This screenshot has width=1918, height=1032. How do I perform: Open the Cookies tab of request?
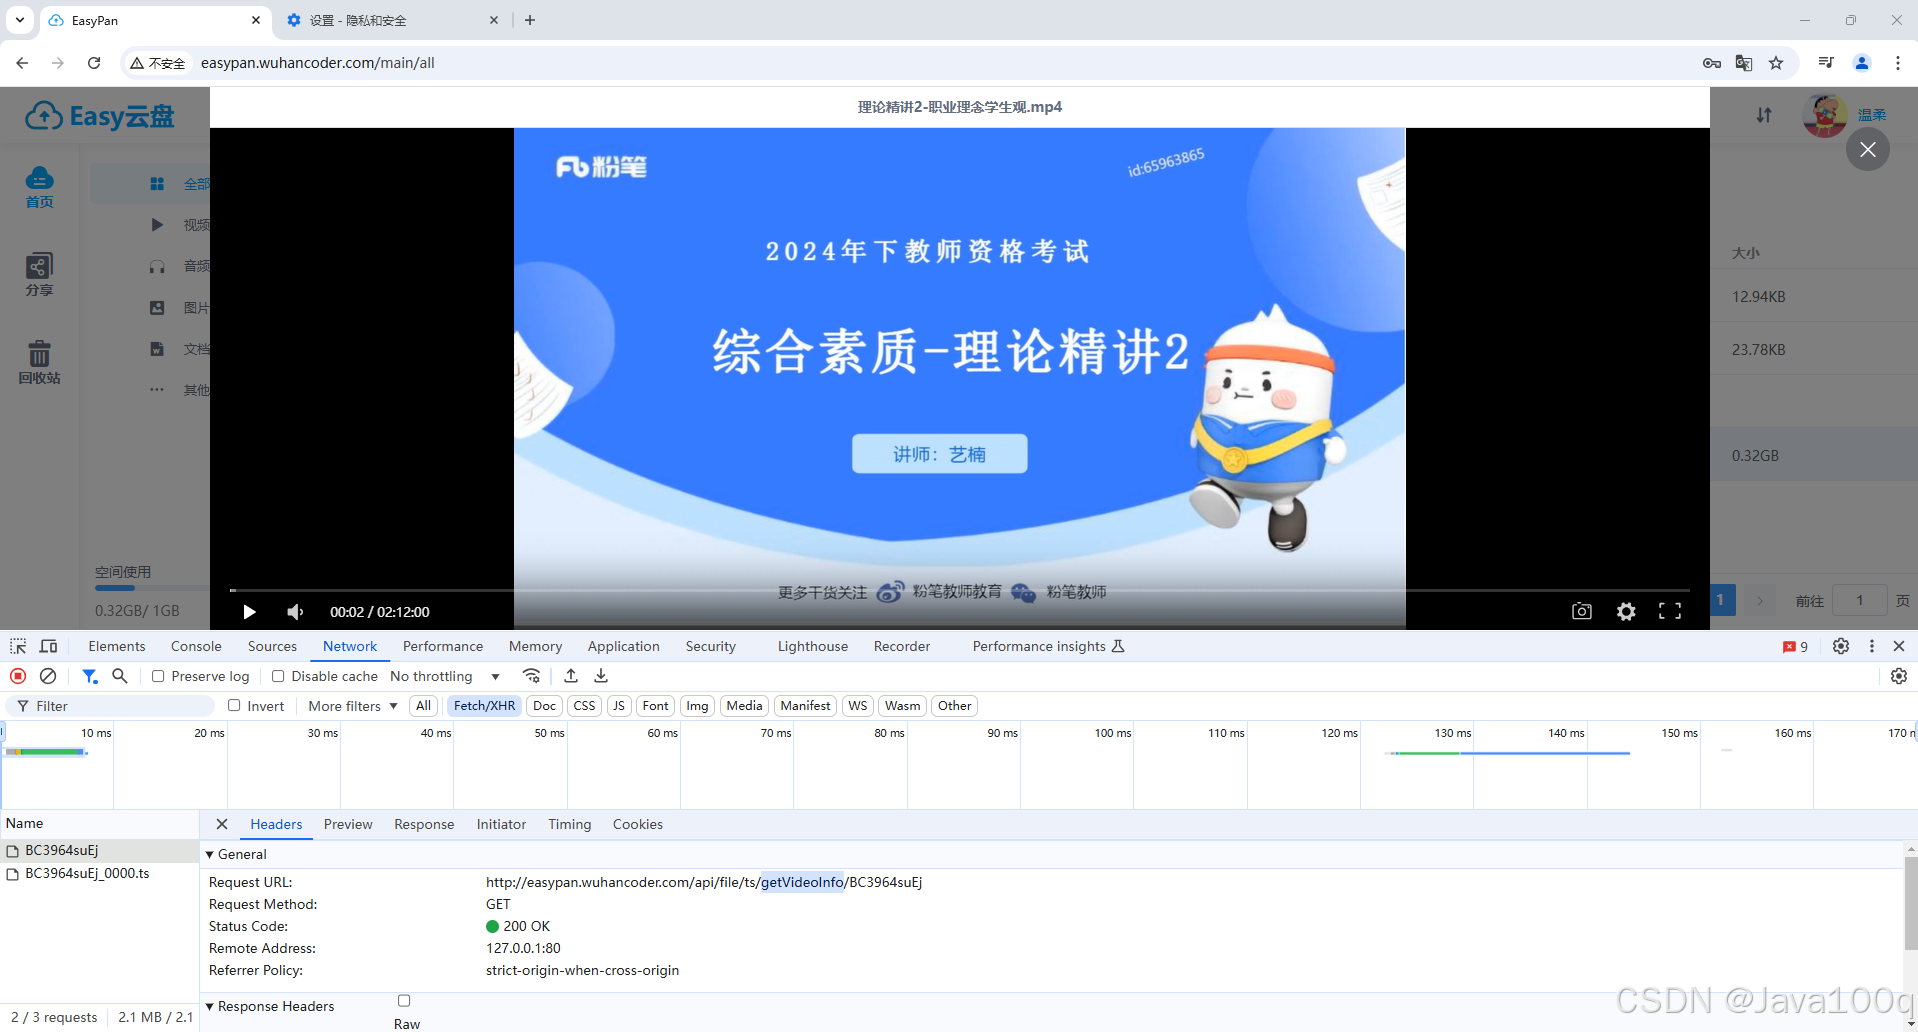pos(638,824)
